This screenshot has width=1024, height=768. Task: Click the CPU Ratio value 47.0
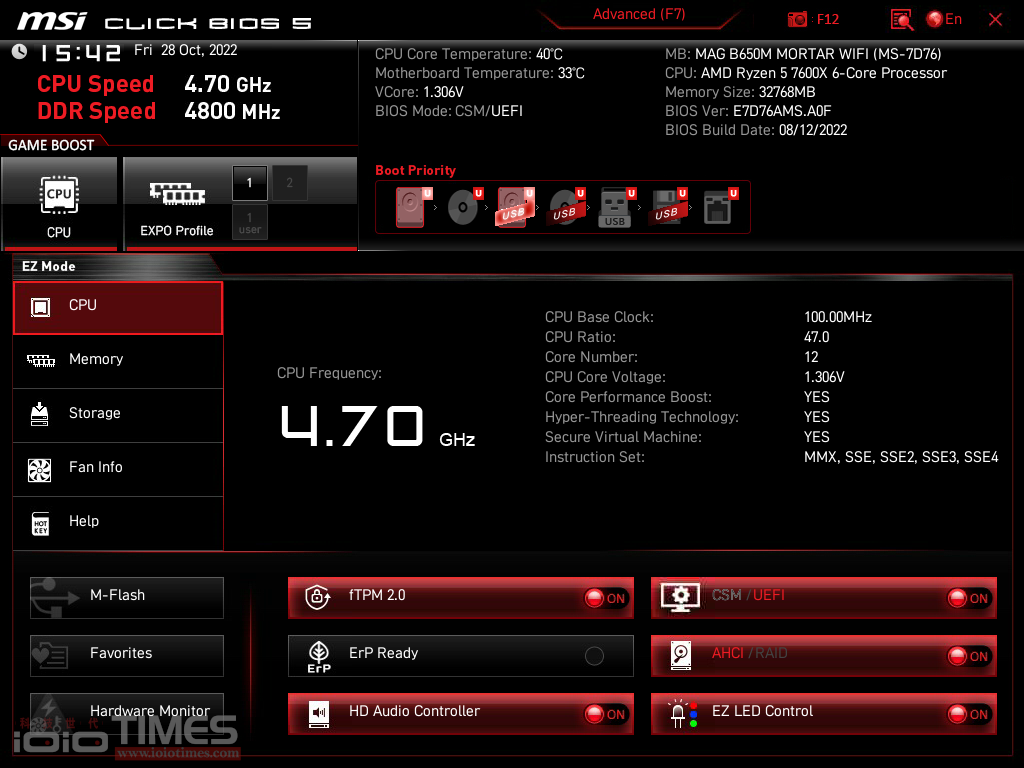(x=816, y=337)
